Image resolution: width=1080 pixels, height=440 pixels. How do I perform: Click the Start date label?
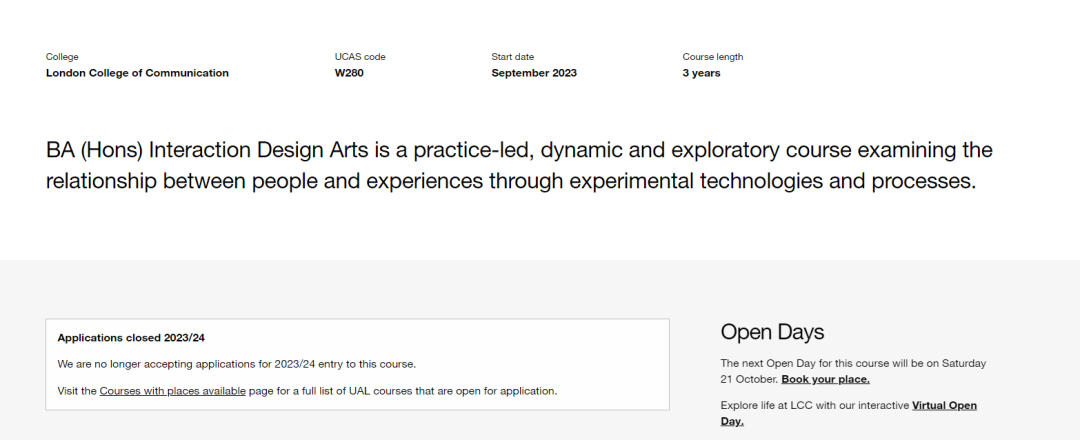pyautogui.click(x=512, y=57)
